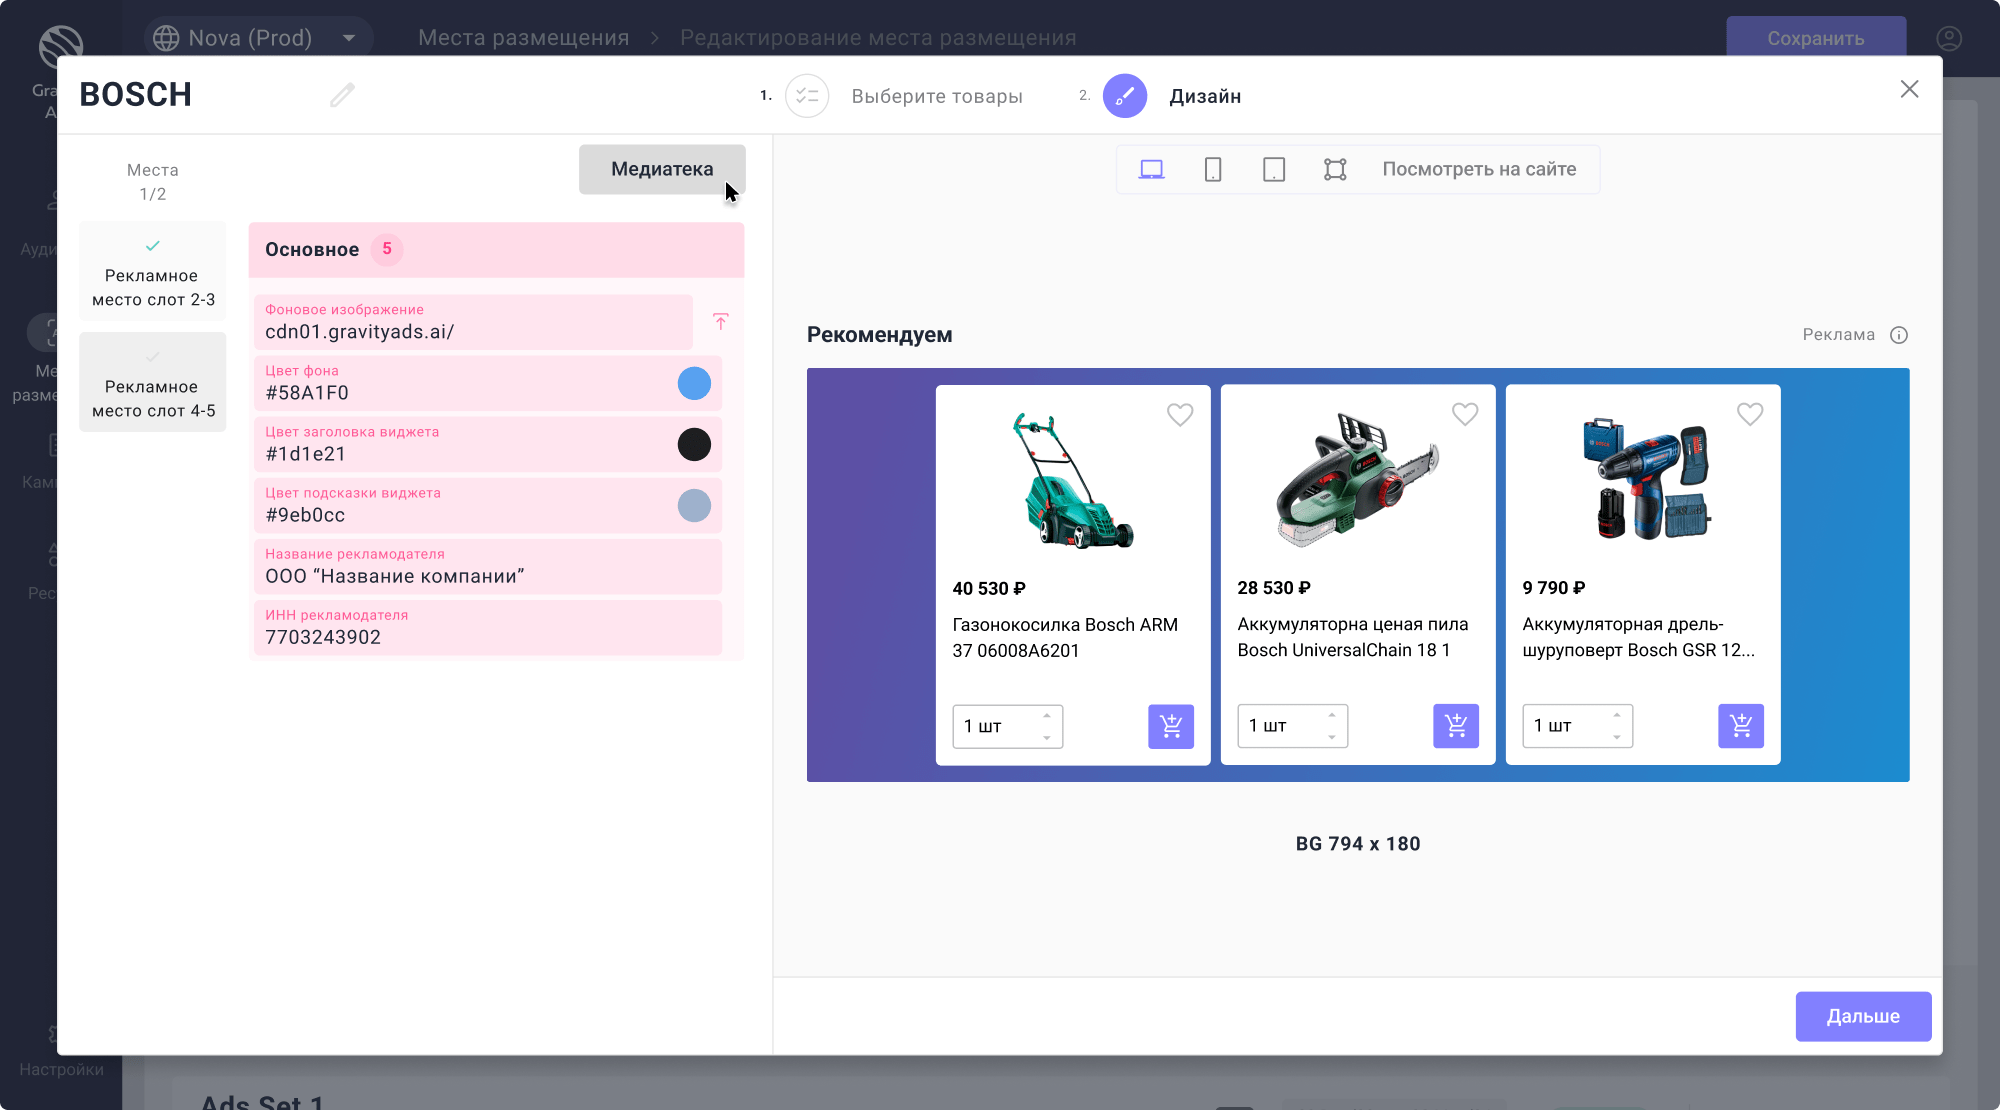Go to step Выберите товары
Viewport: 2000px width, 1110px height.
point(937,96)
